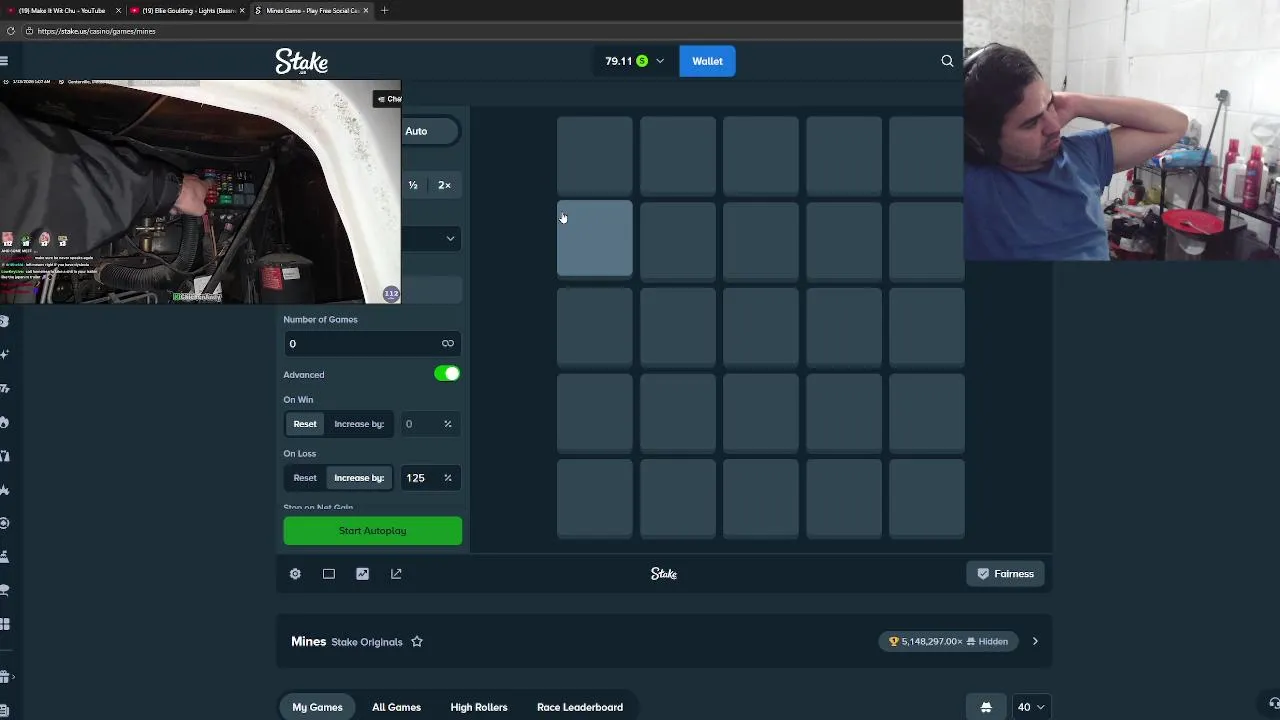Click the blue Wallet button
Image resolution: width=1280 pixels, height=720 pixels.
tap(707, 61)
